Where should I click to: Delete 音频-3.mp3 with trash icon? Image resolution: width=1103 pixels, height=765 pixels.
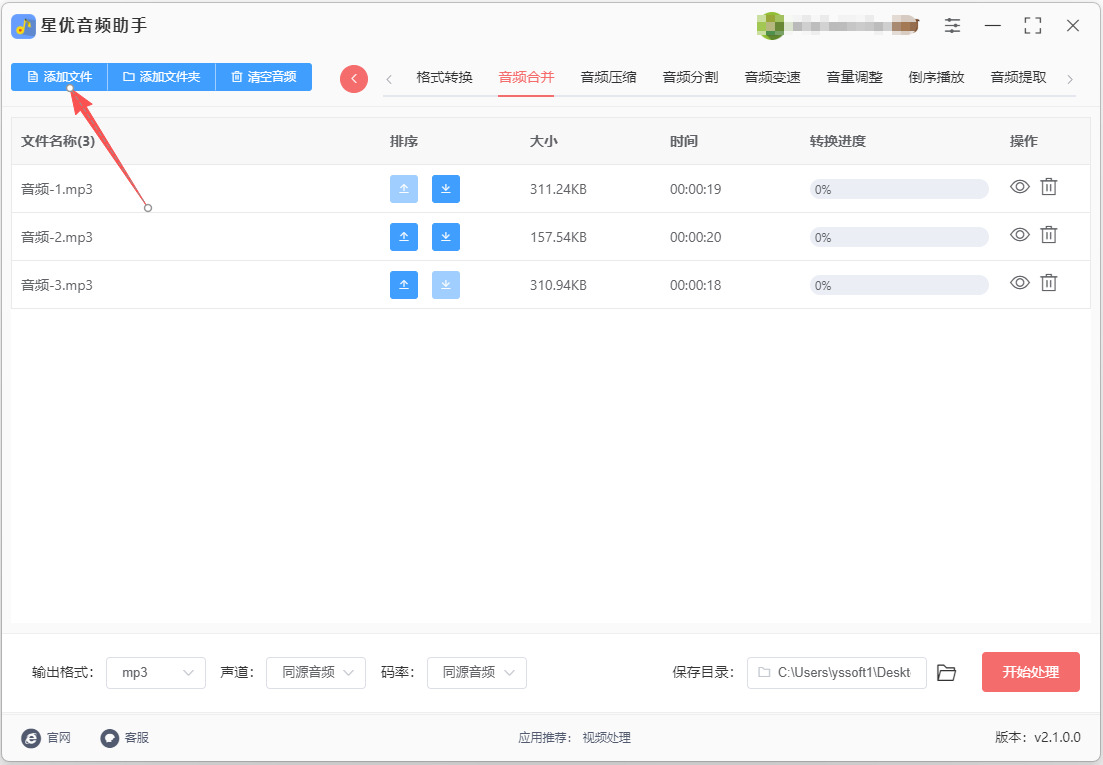[1049, 283]
